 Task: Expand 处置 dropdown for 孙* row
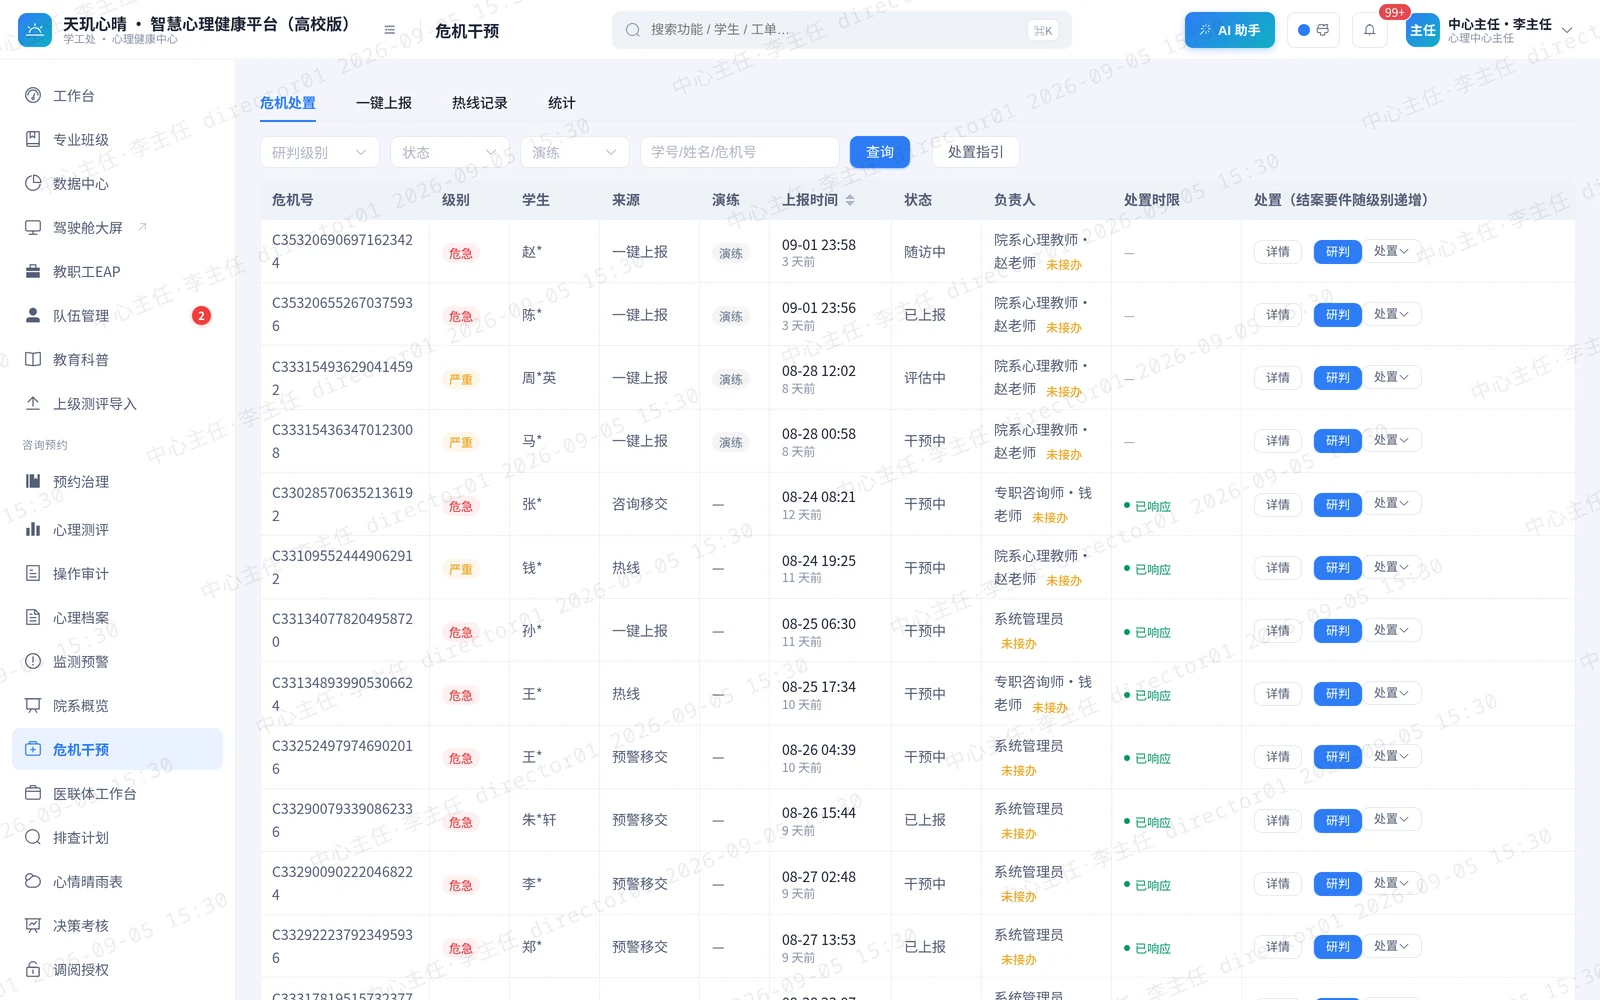[1391, 630]
